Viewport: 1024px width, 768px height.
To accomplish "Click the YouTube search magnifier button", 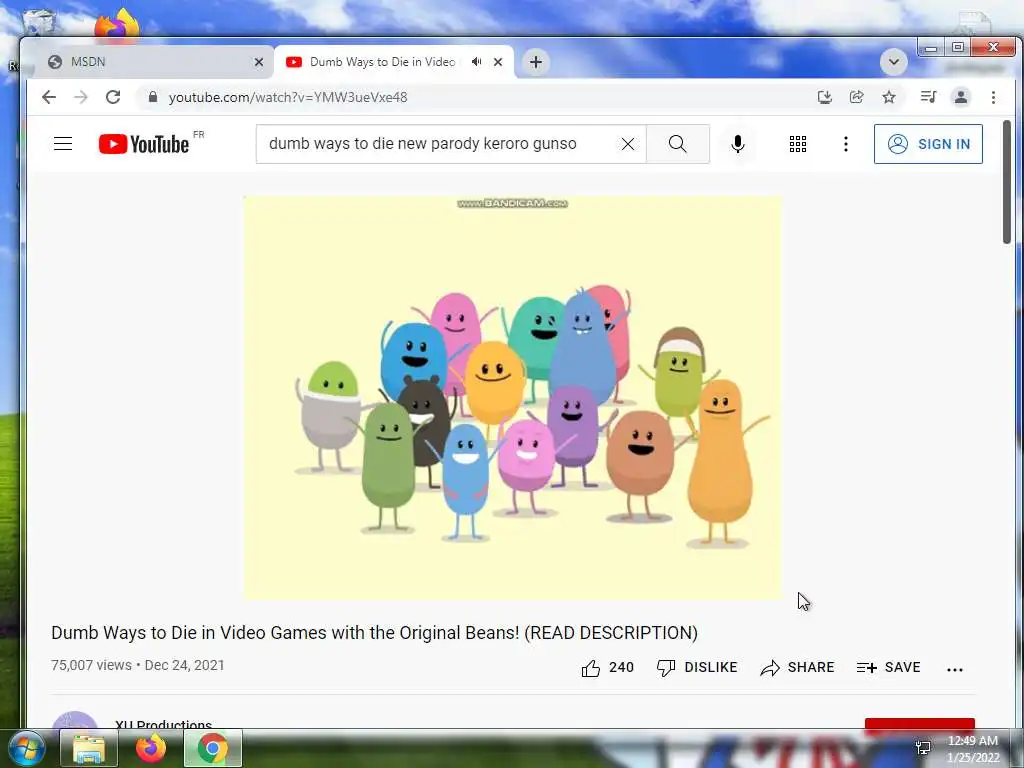I will click(677, 144).
